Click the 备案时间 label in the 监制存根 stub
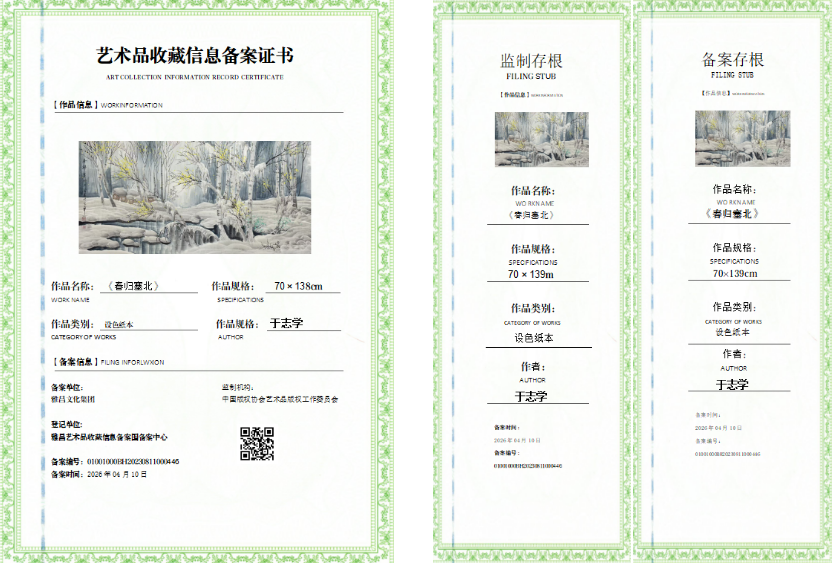Viewport: 833px width, 563px height. 506,428
